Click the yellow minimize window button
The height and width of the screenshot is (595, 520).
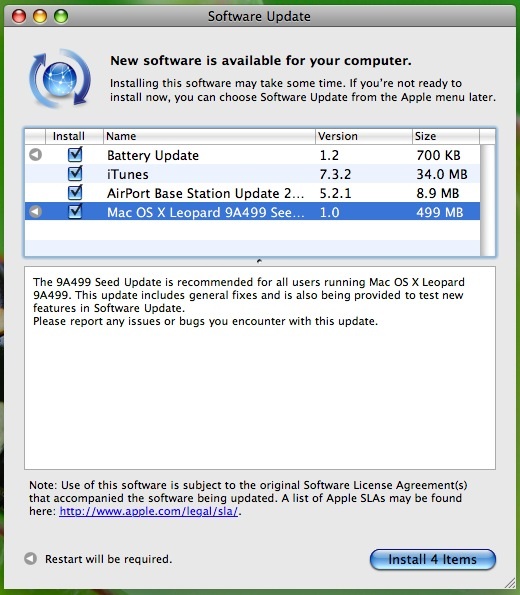(40, 16)
